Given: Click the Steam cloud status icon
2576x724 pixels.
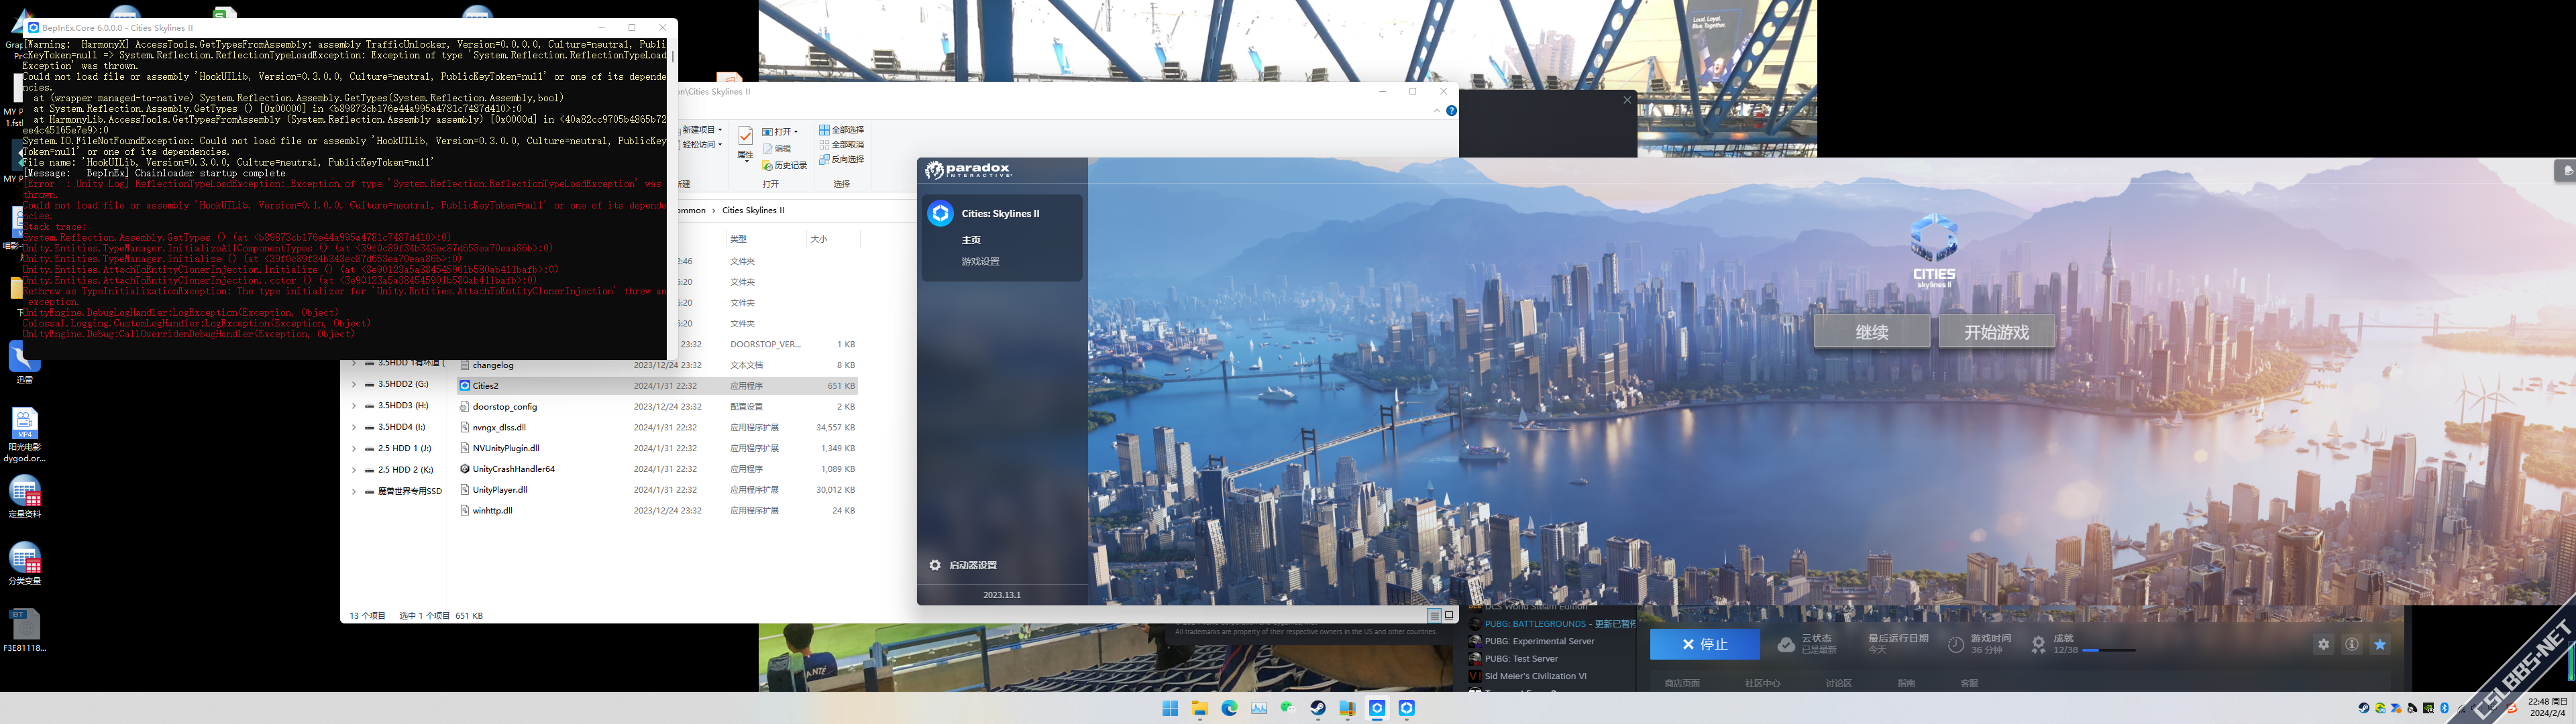Looking at the screenshot, I should (1786, 645).
